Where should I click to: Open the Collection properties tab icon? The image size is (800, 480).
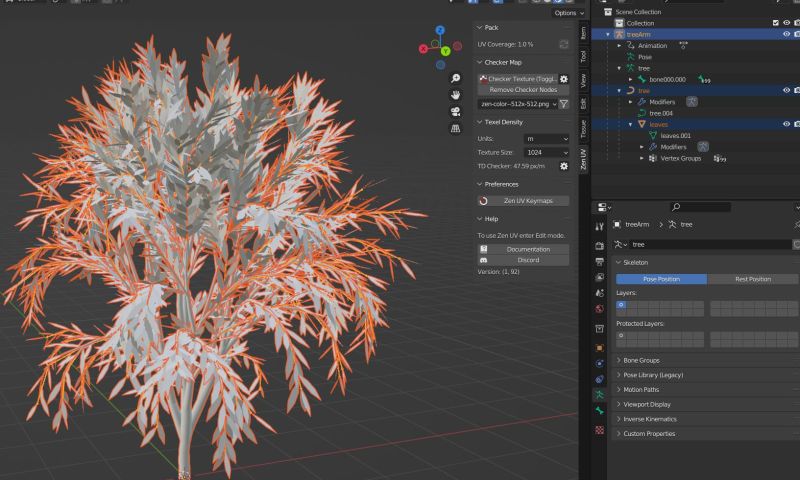tap(599, 329)
